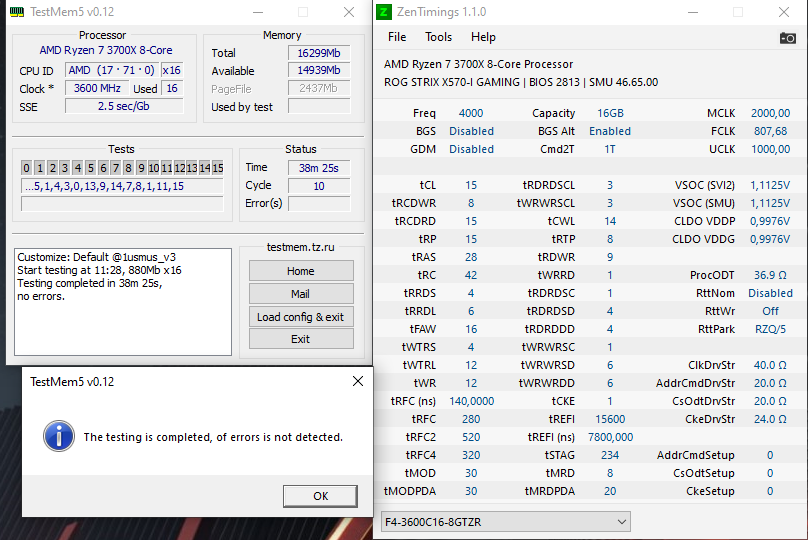Click the CPU ID AMD (17·71·0) field

click(x=112, y=70)
